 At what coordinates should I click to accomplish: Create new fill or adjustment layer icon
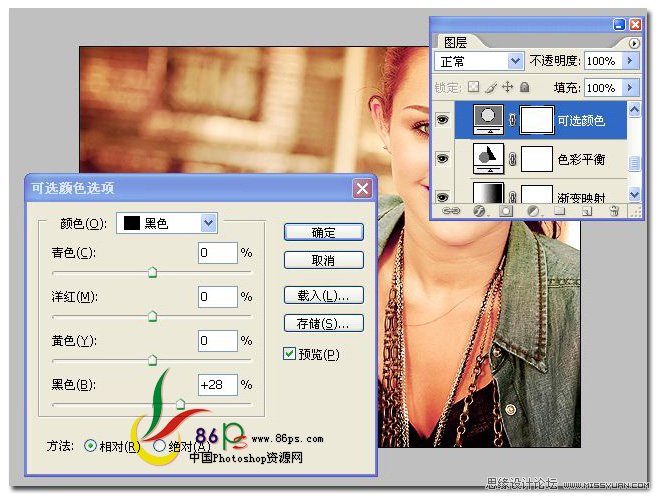pyautogui.click(x=533, y=210)
